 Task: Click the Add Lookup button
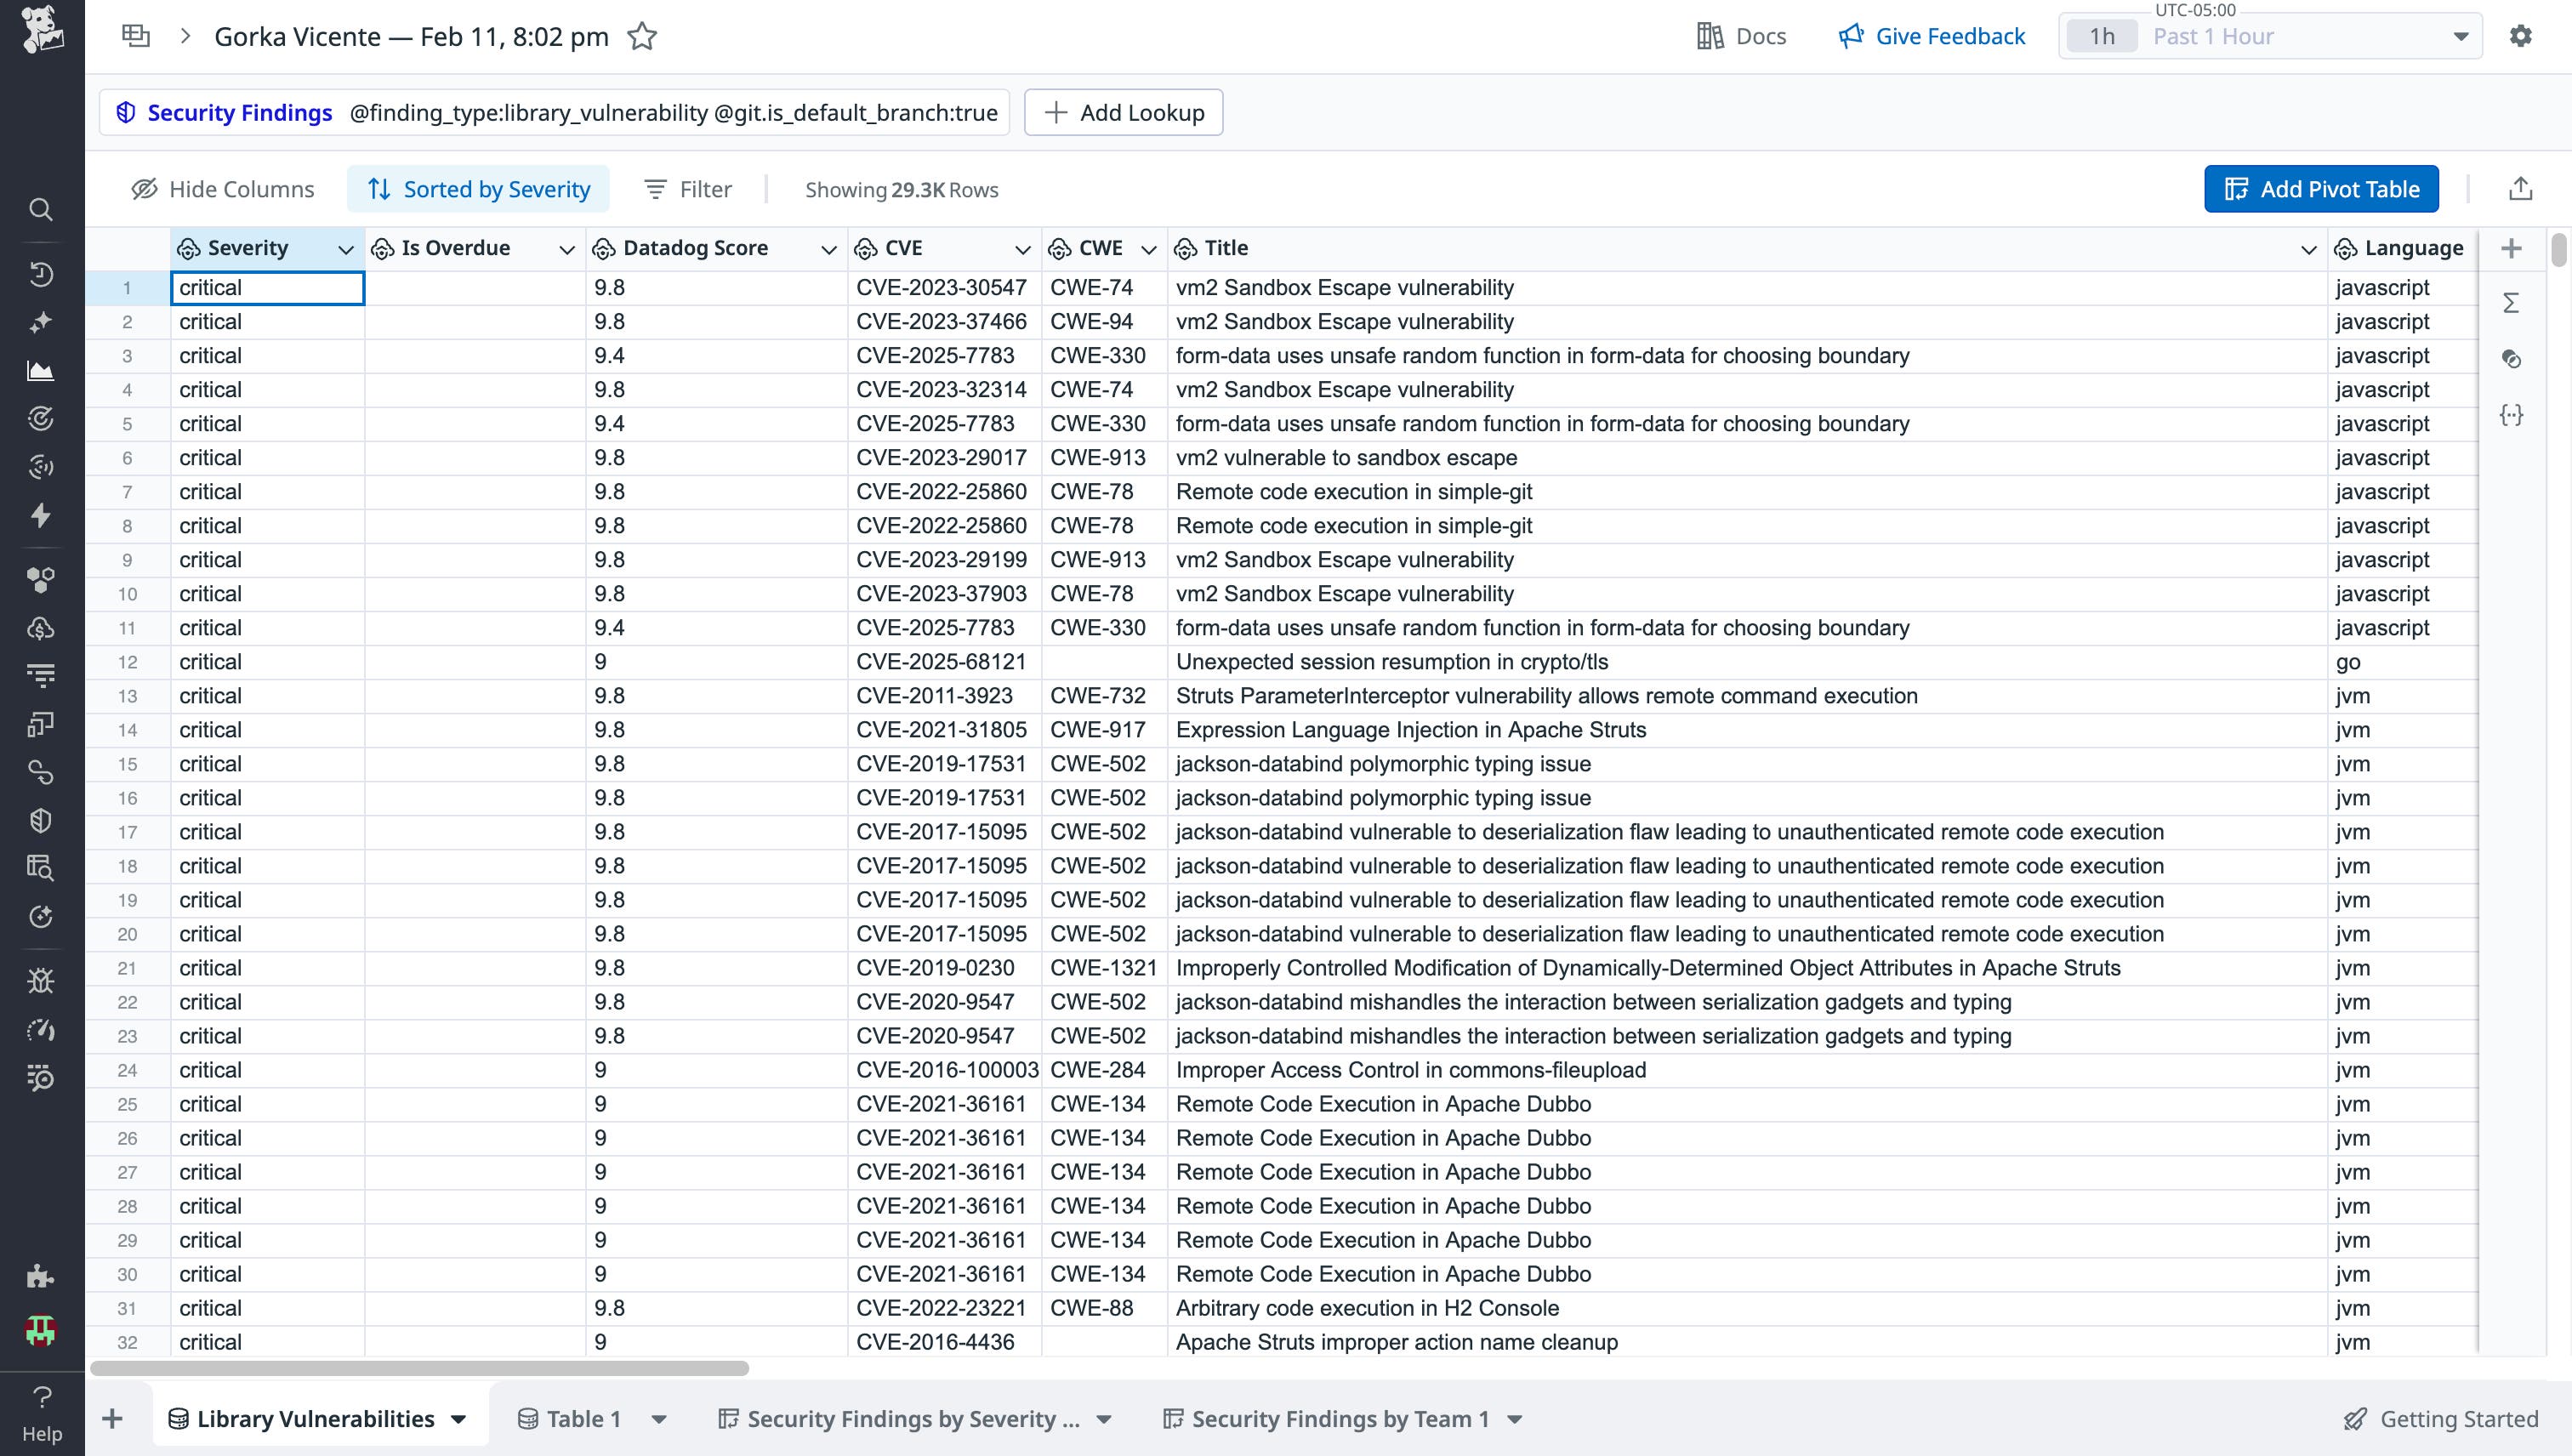point(1123,112)
